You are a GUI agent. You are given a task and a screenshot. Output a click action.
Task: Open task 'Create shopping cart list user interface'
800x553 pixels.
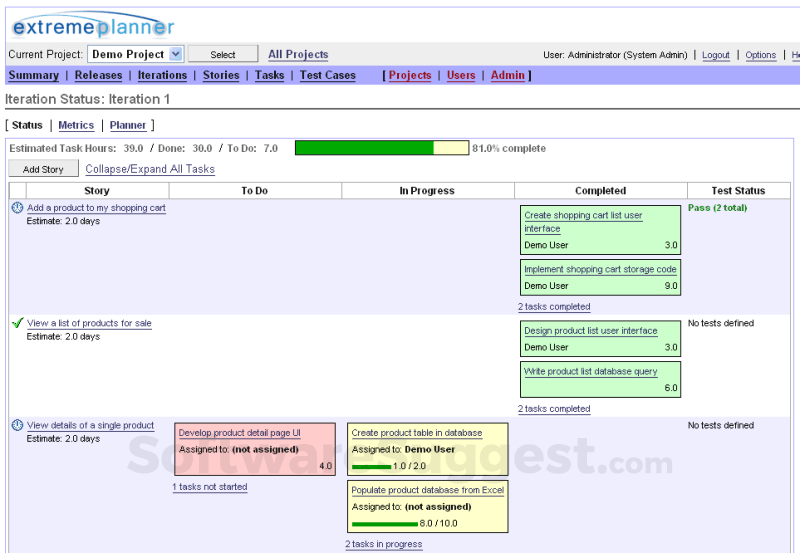click(x=583, y=222)
